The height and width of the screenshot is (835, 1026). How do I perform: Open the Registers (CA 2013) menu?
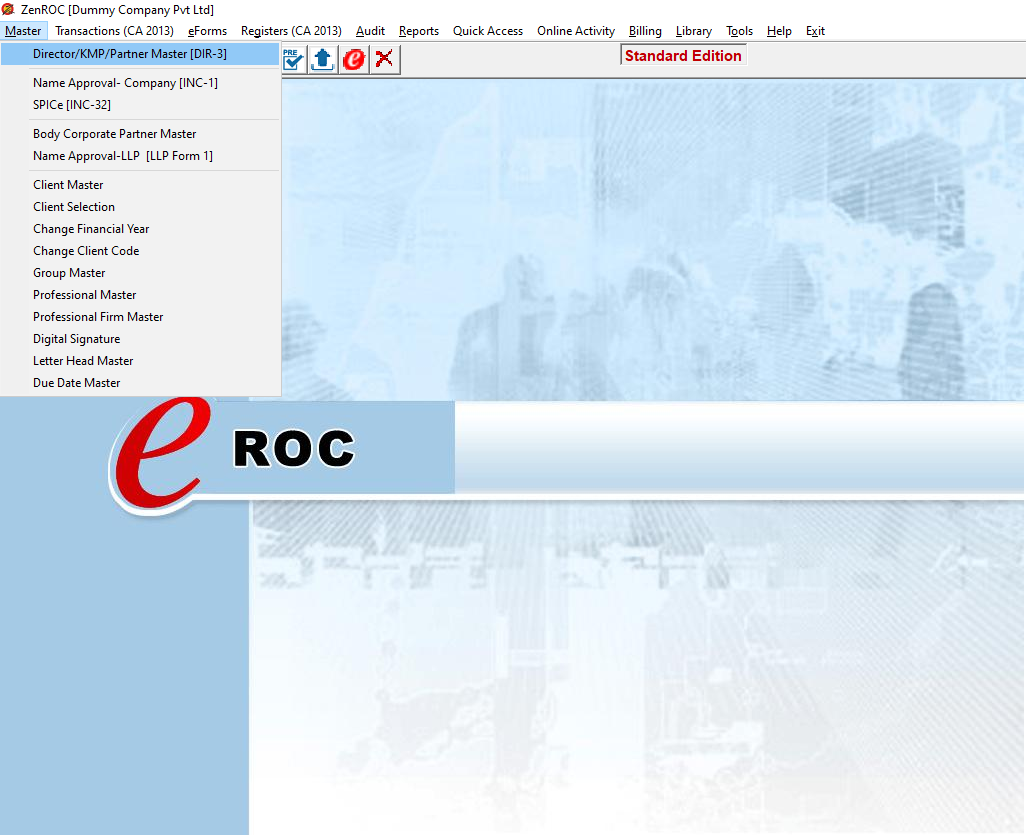point(291,31)
